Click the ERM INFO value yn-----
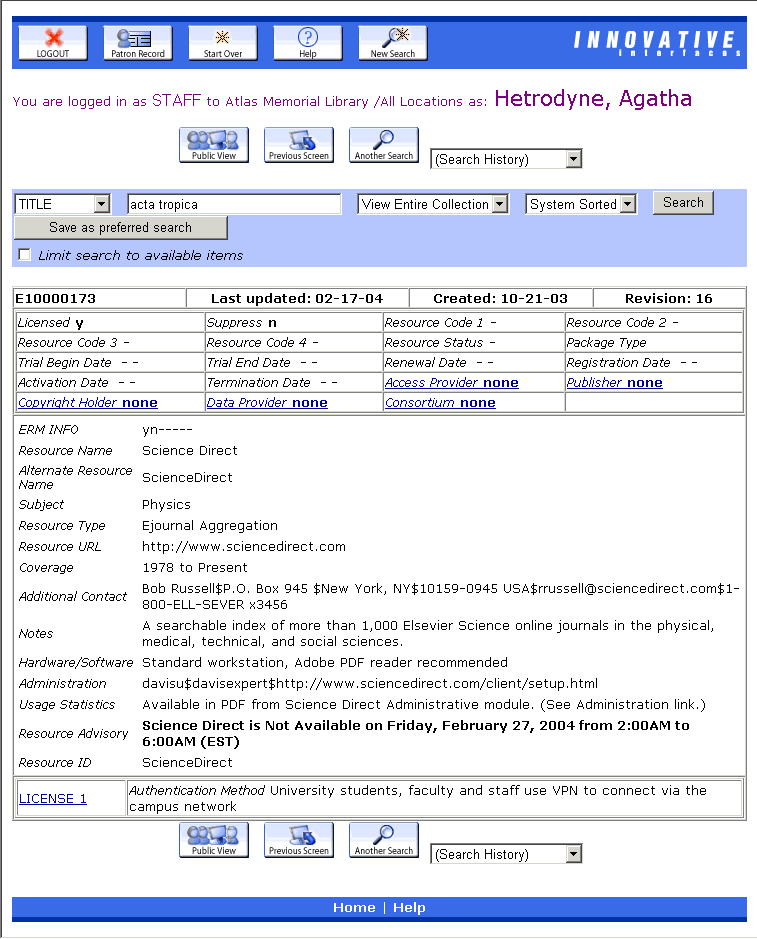Image resolution: width=757 pixels, height=939 pixels. point(167,429)
